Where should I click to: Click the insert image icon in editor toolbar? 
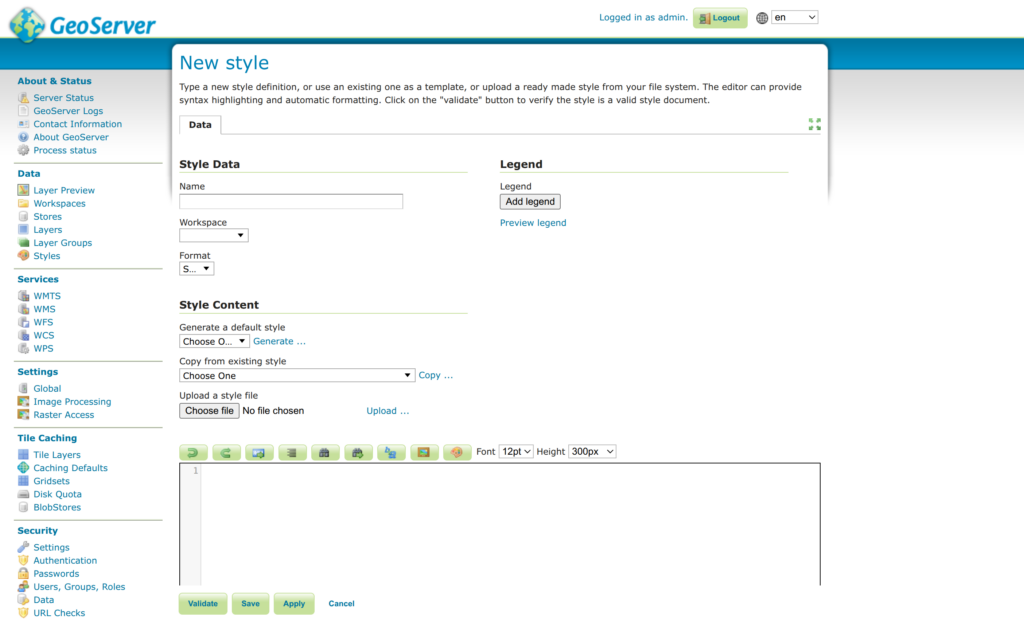(x=424, y=453)
